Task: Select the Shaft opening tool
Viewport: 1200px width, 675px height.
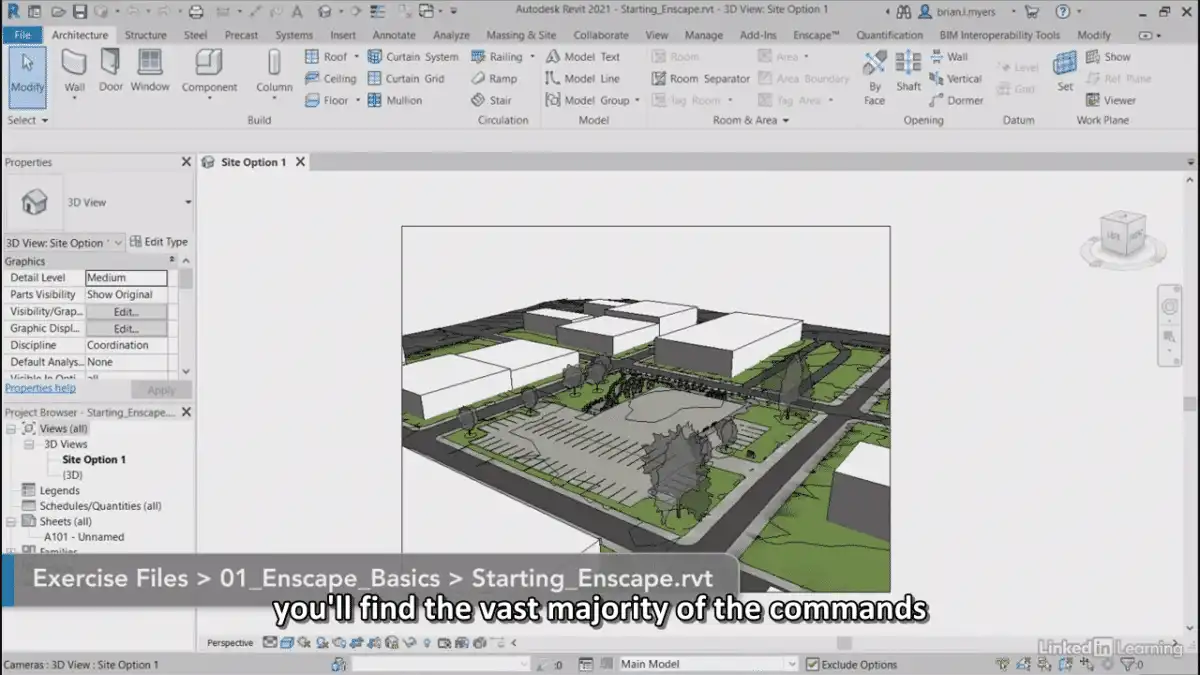Action: coord(908,71)
